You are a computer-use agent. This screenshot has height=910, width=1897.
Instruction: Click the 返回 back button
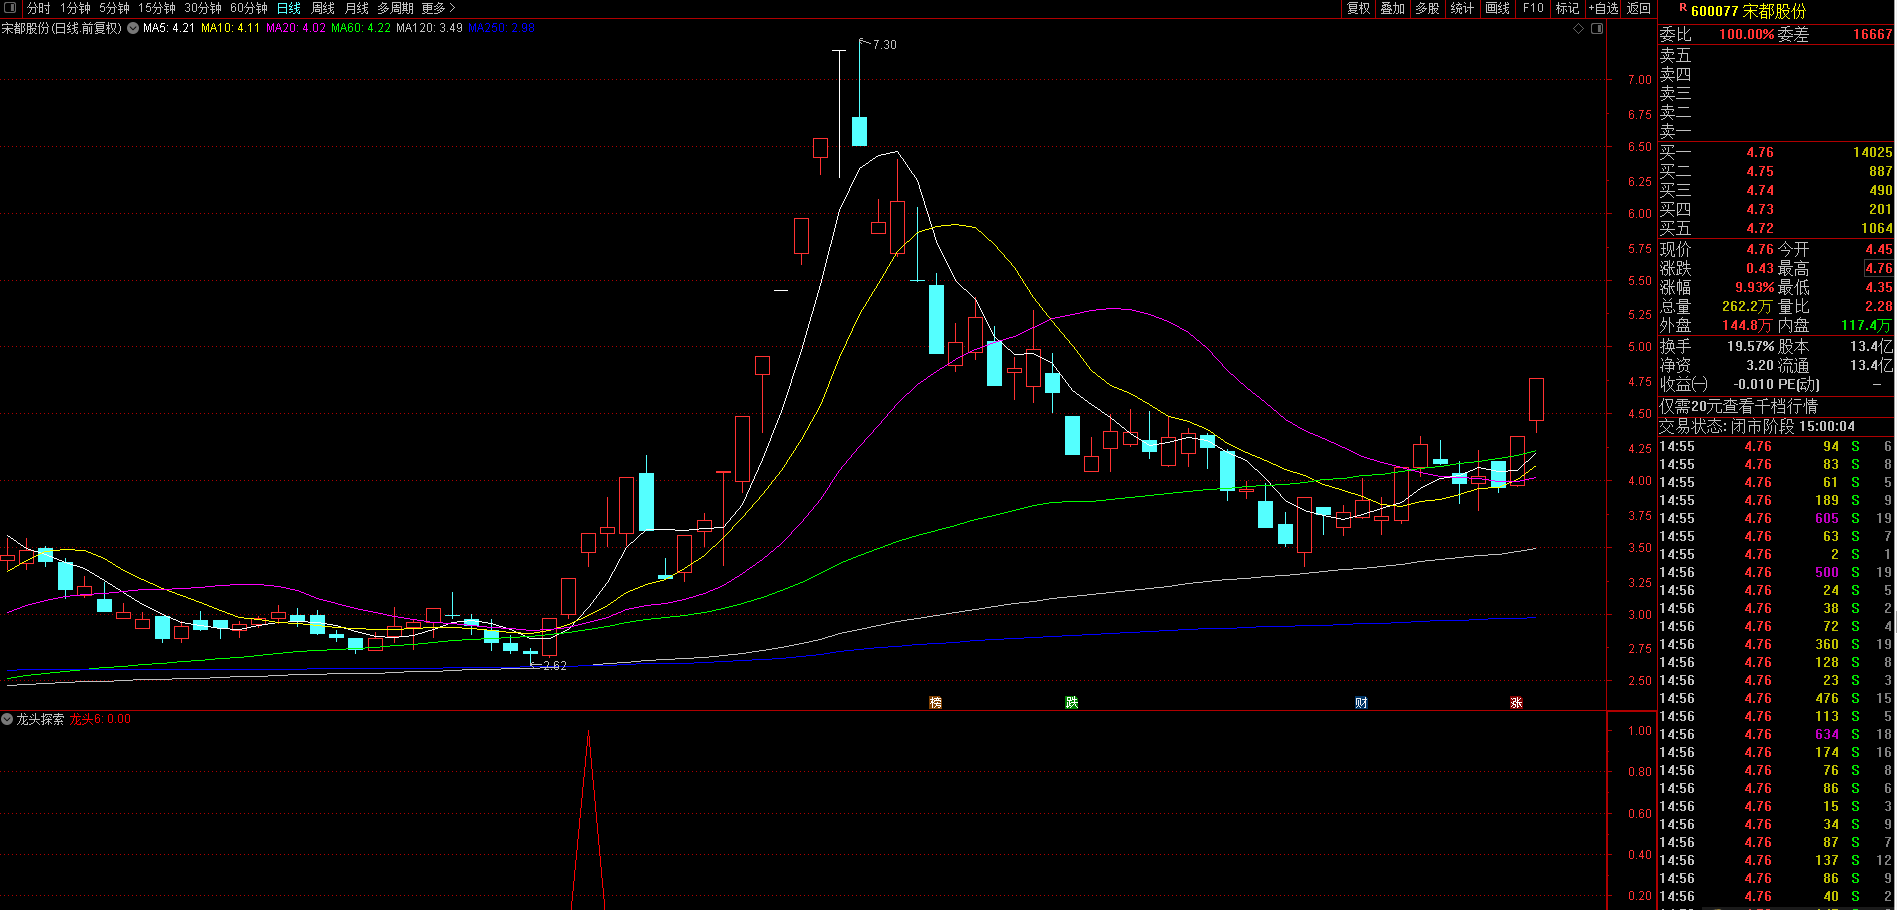pos(1639,8)
